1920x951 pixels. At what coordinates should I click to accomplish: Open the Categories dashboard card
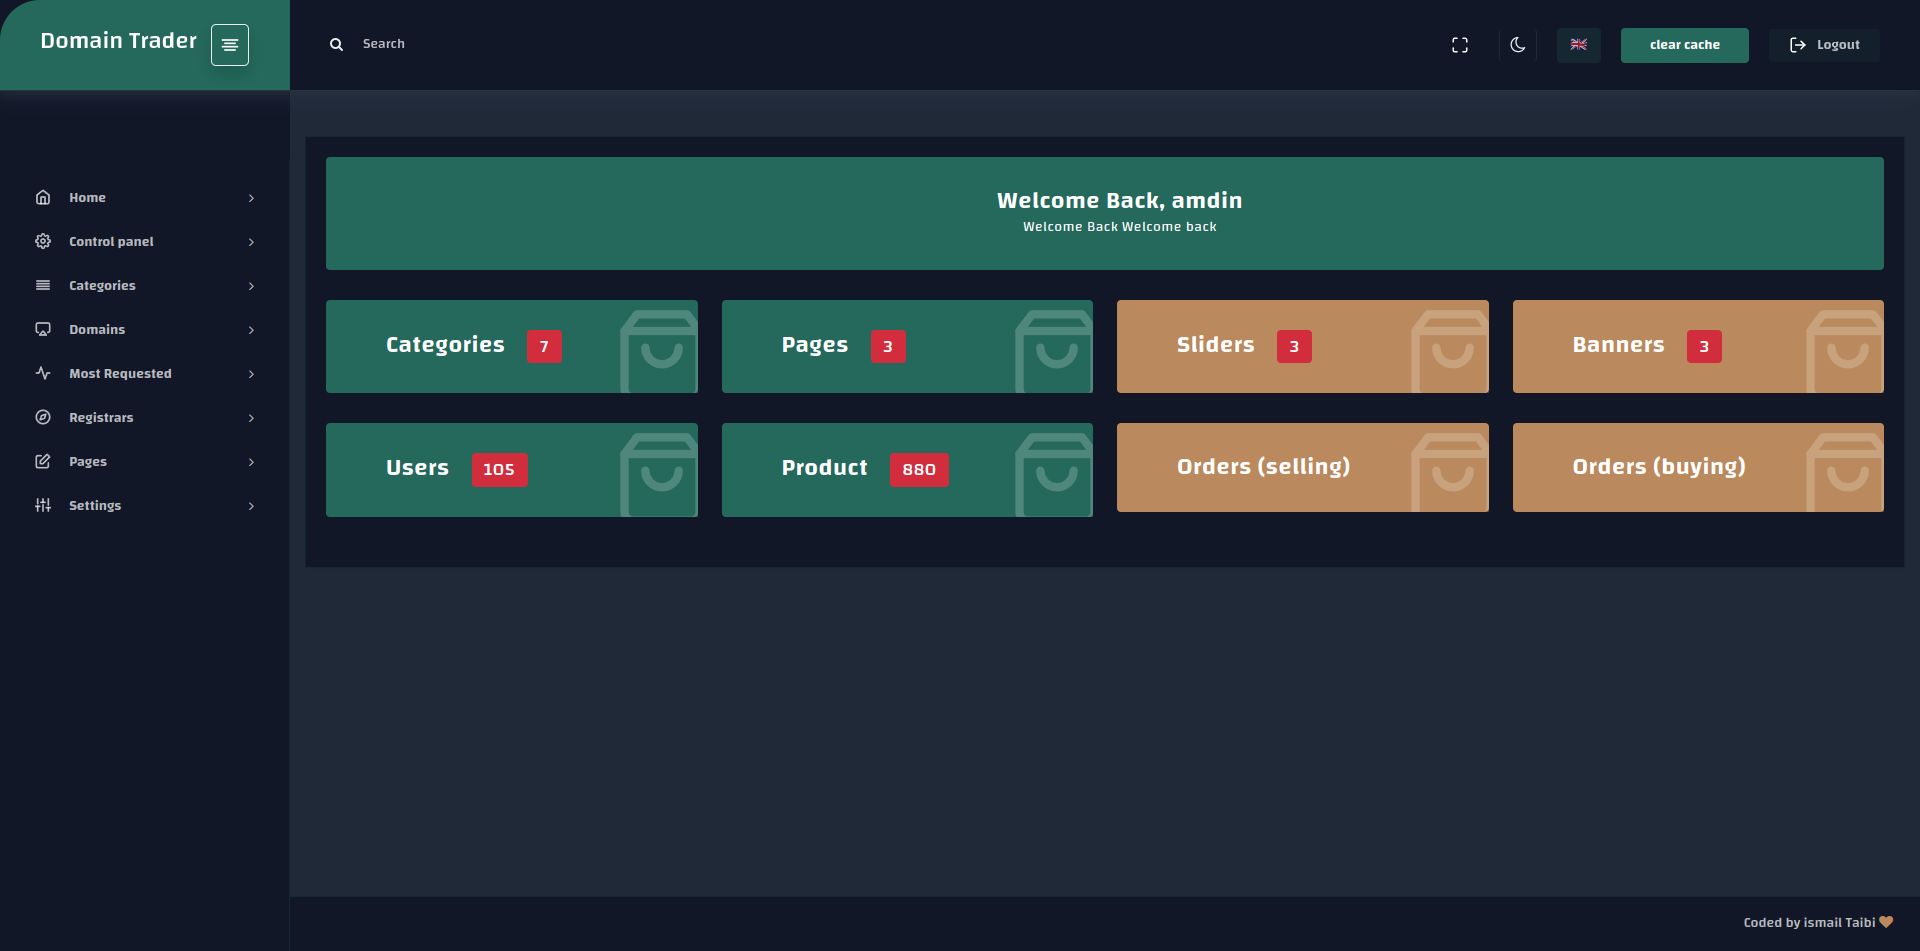[511, 346]
